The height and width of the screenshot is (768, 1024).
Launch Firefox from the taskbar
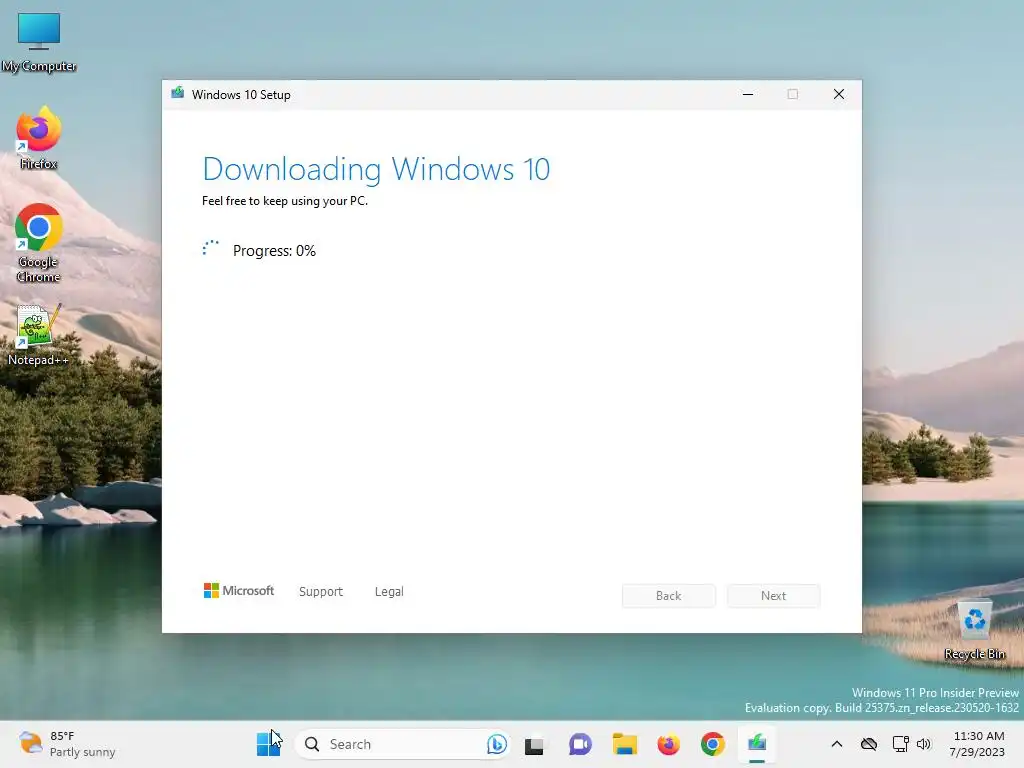[668, 744]
